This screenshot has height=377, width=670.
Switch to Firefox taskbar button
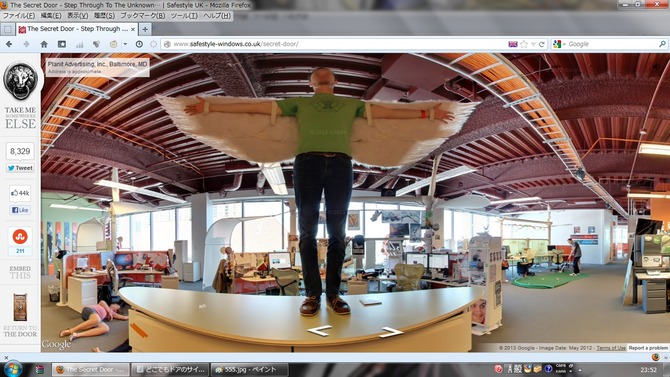point(90,369)
